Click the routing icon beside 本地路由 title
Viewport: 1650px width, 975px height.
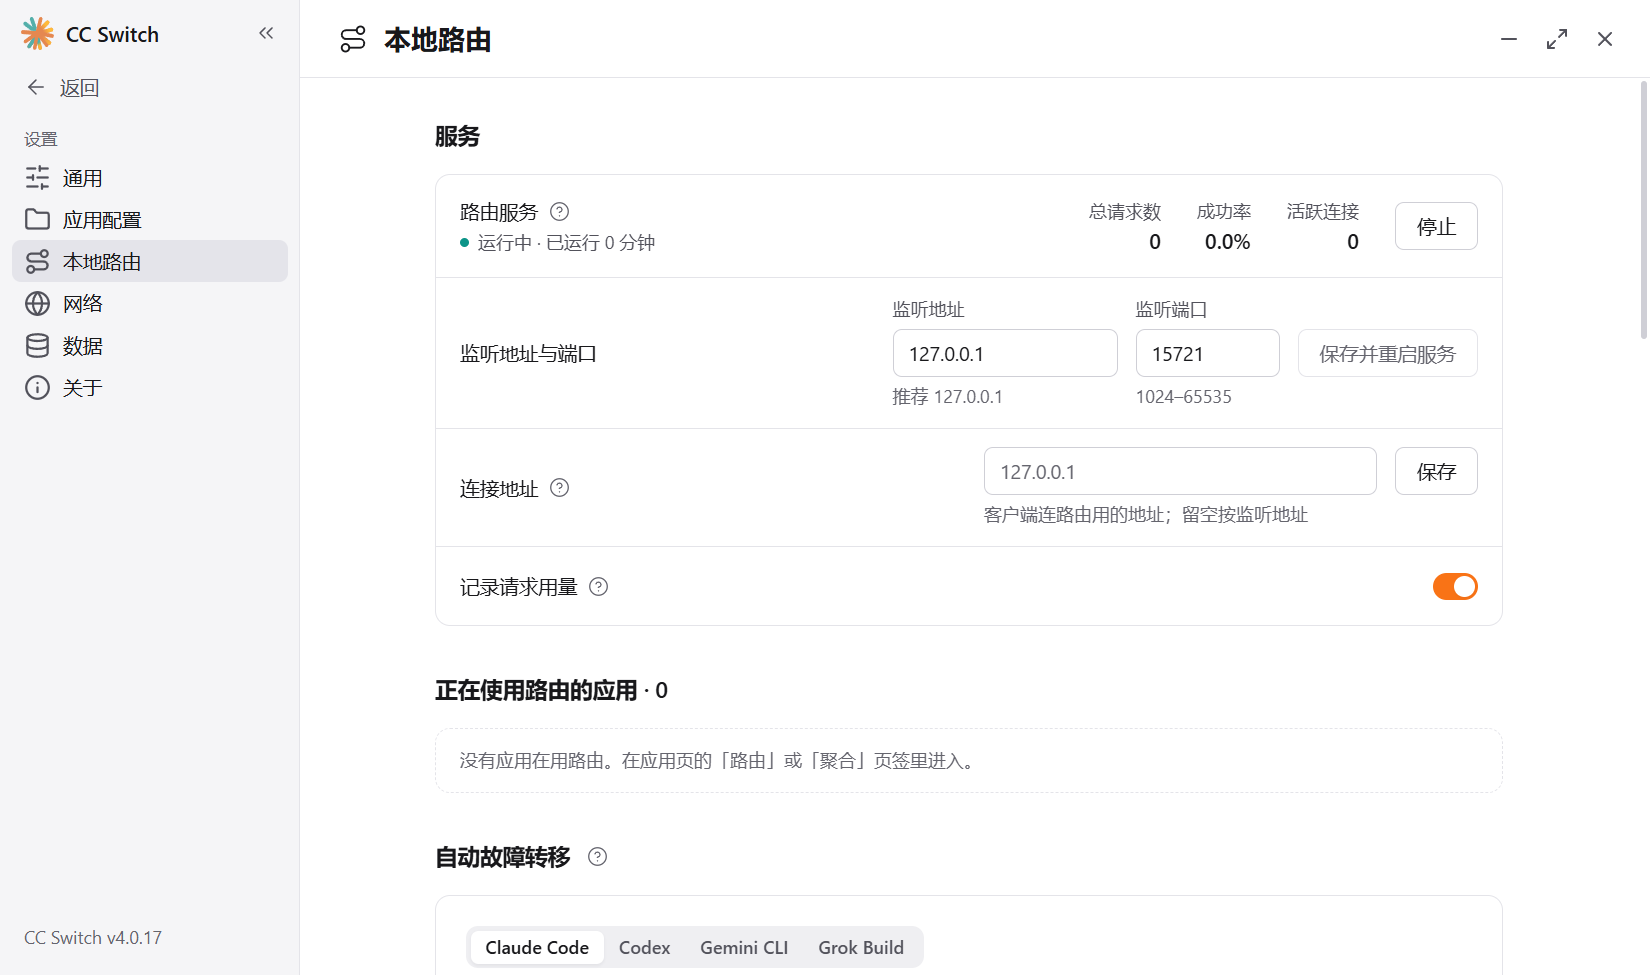[x=353, y=40]
